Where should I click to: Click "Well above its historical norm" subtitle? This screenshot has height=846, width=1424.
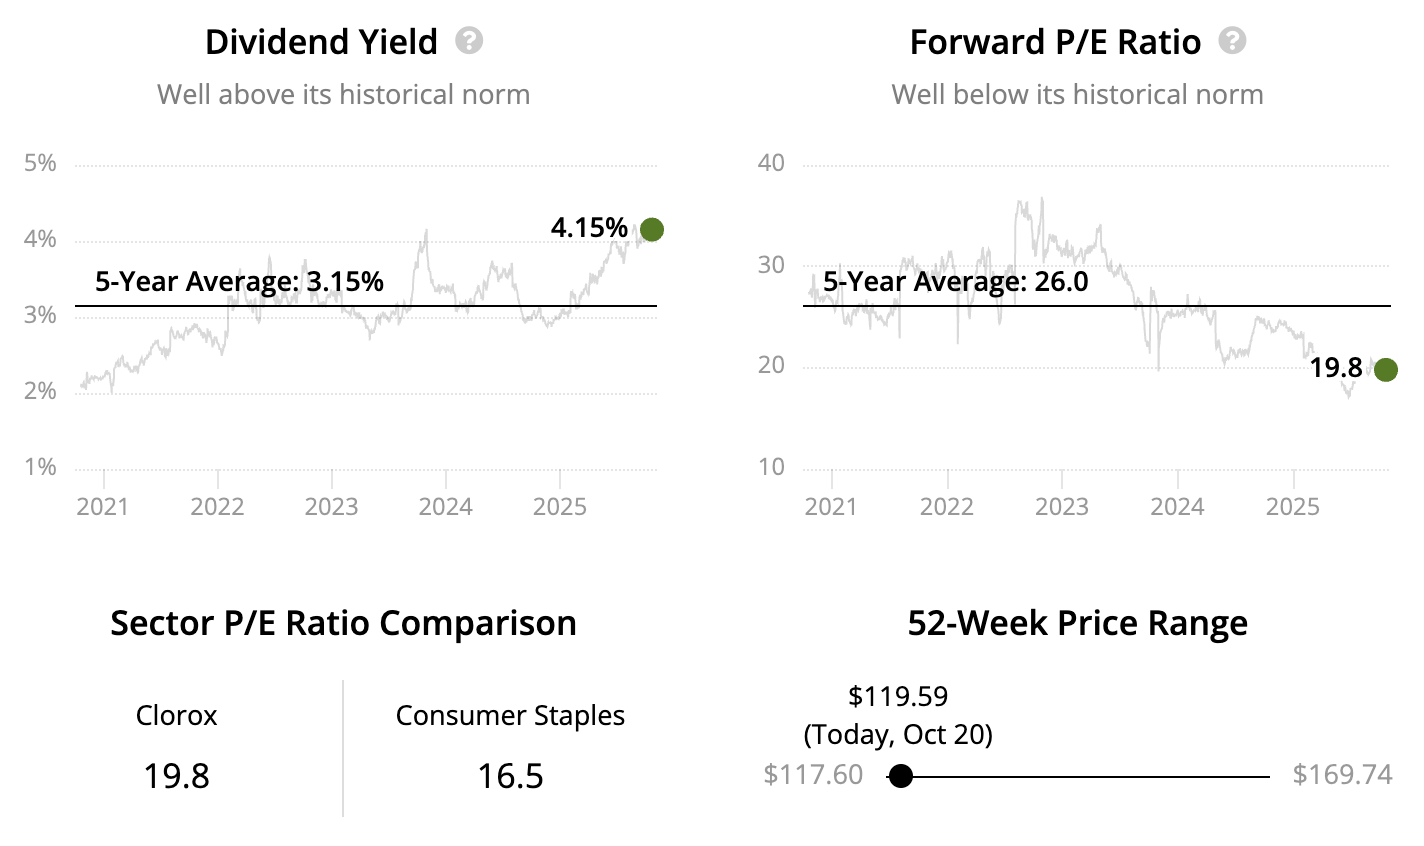point(343,95)
